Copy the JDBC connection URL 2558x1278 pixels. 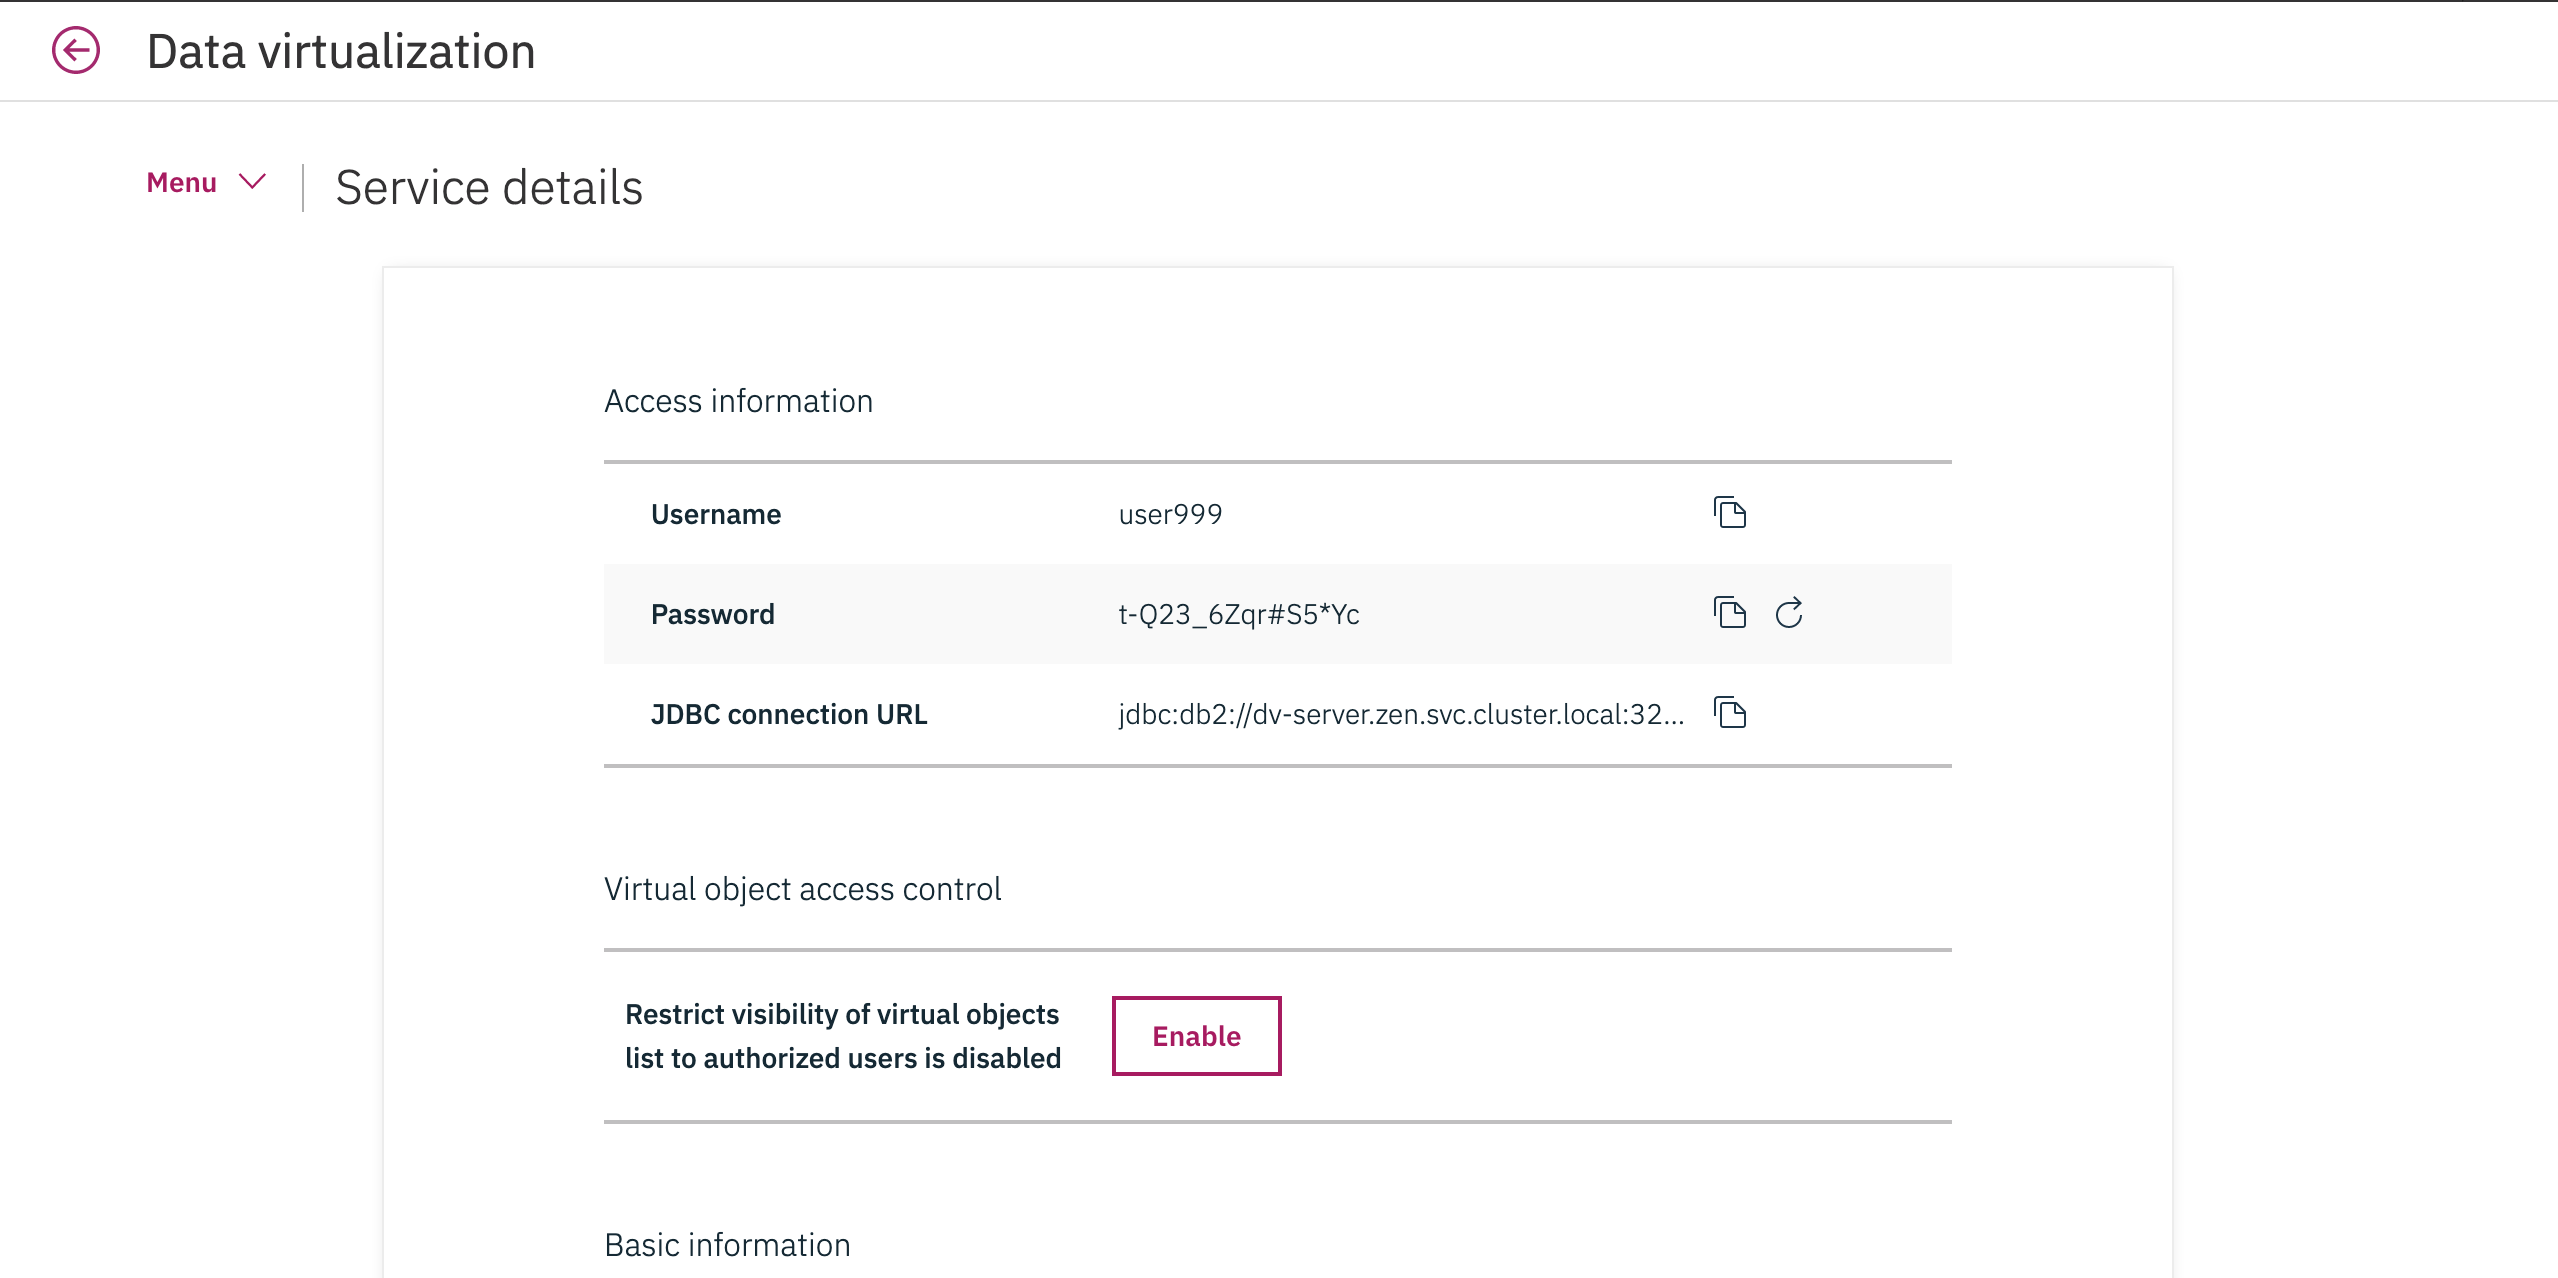tap(1729, 713)
